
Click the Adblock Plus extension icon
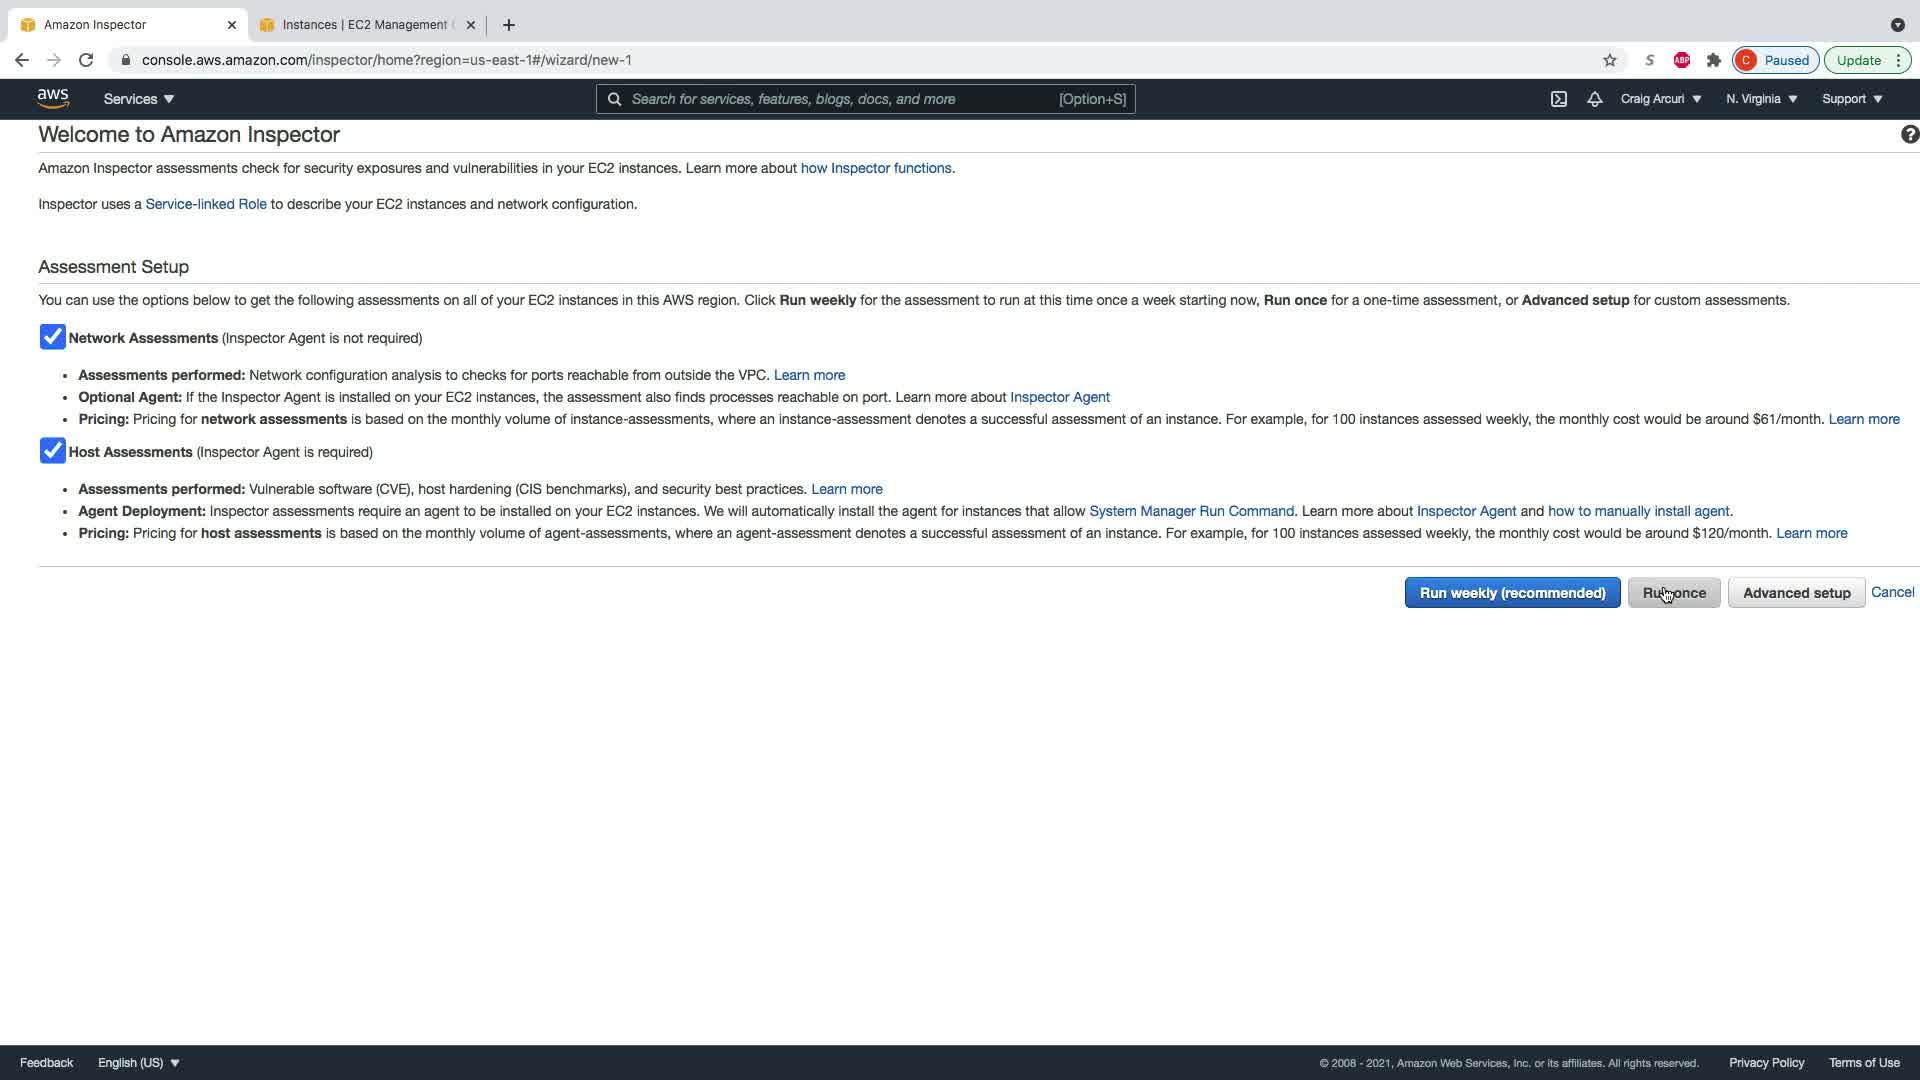(1681, 60)
